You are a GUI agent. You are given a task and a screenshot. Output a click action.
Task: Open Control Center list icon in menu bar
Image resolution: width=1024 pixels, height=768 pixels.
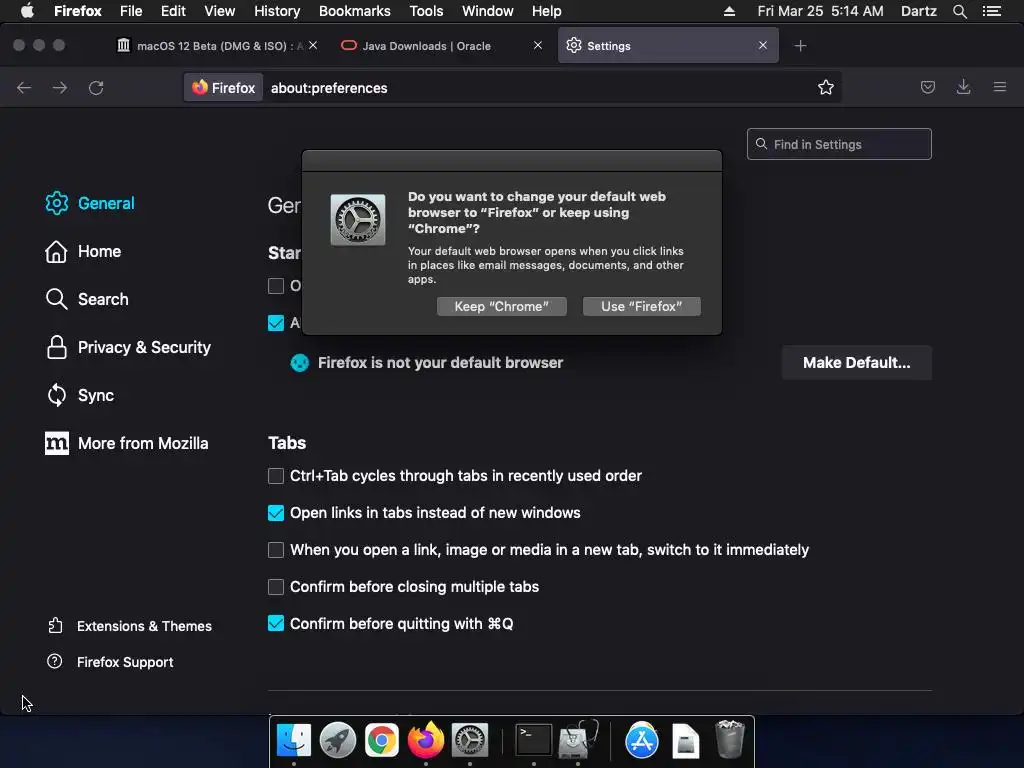click(992, 11)
